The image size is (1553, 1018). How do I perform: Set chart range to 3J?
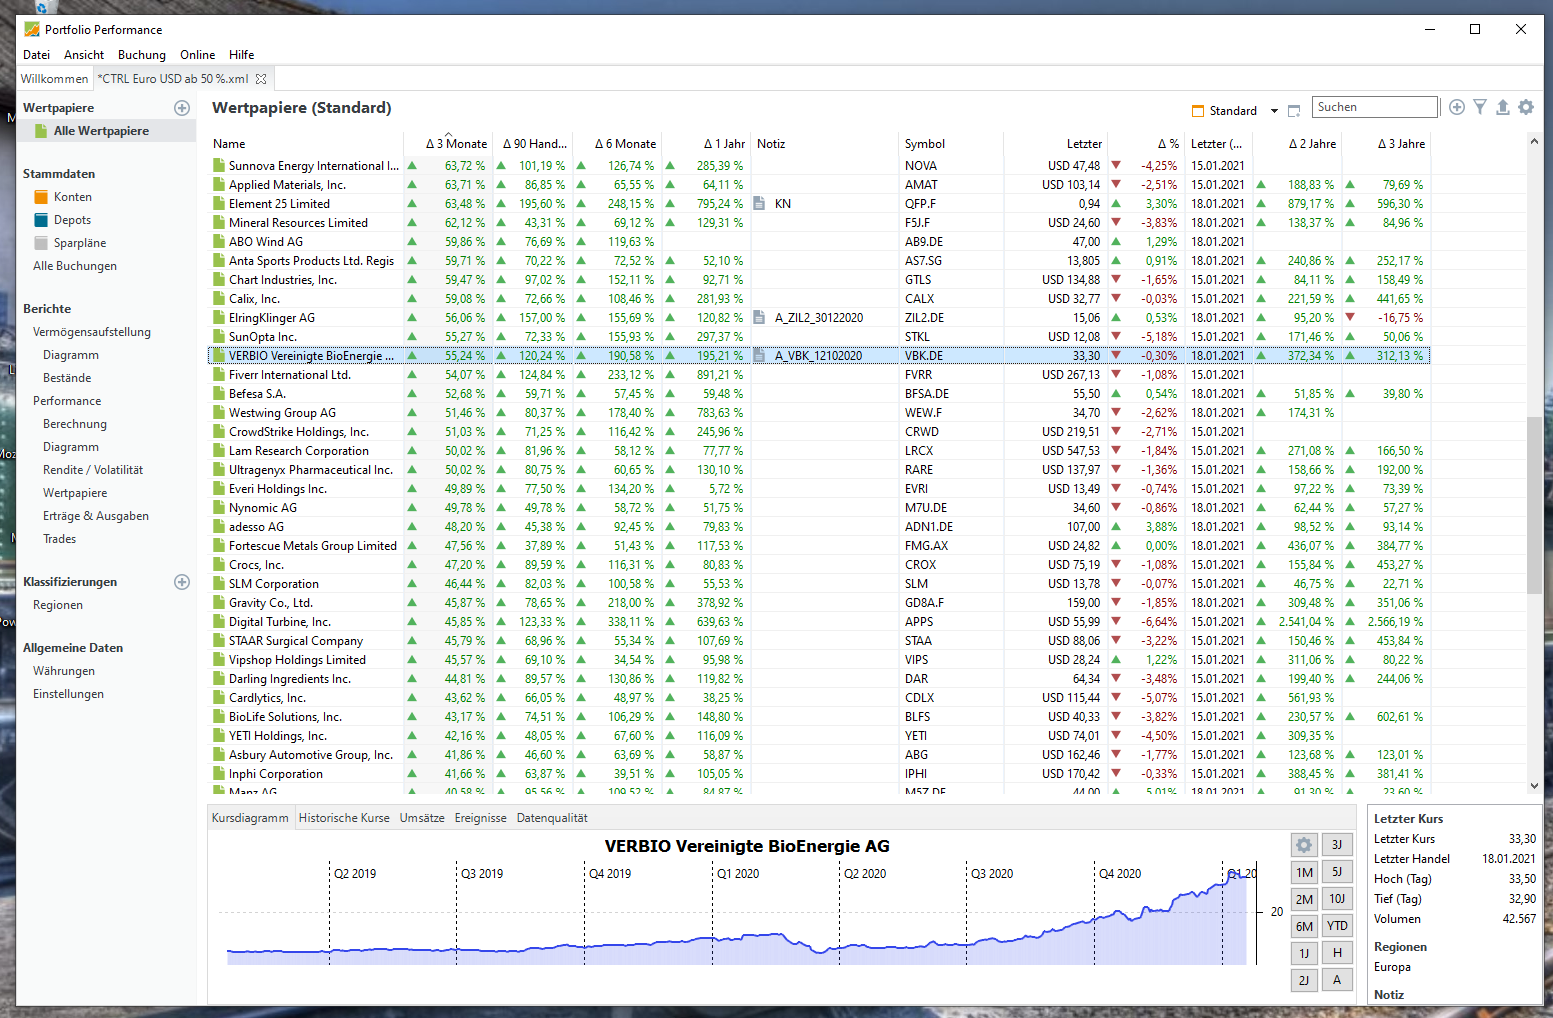1337,845
